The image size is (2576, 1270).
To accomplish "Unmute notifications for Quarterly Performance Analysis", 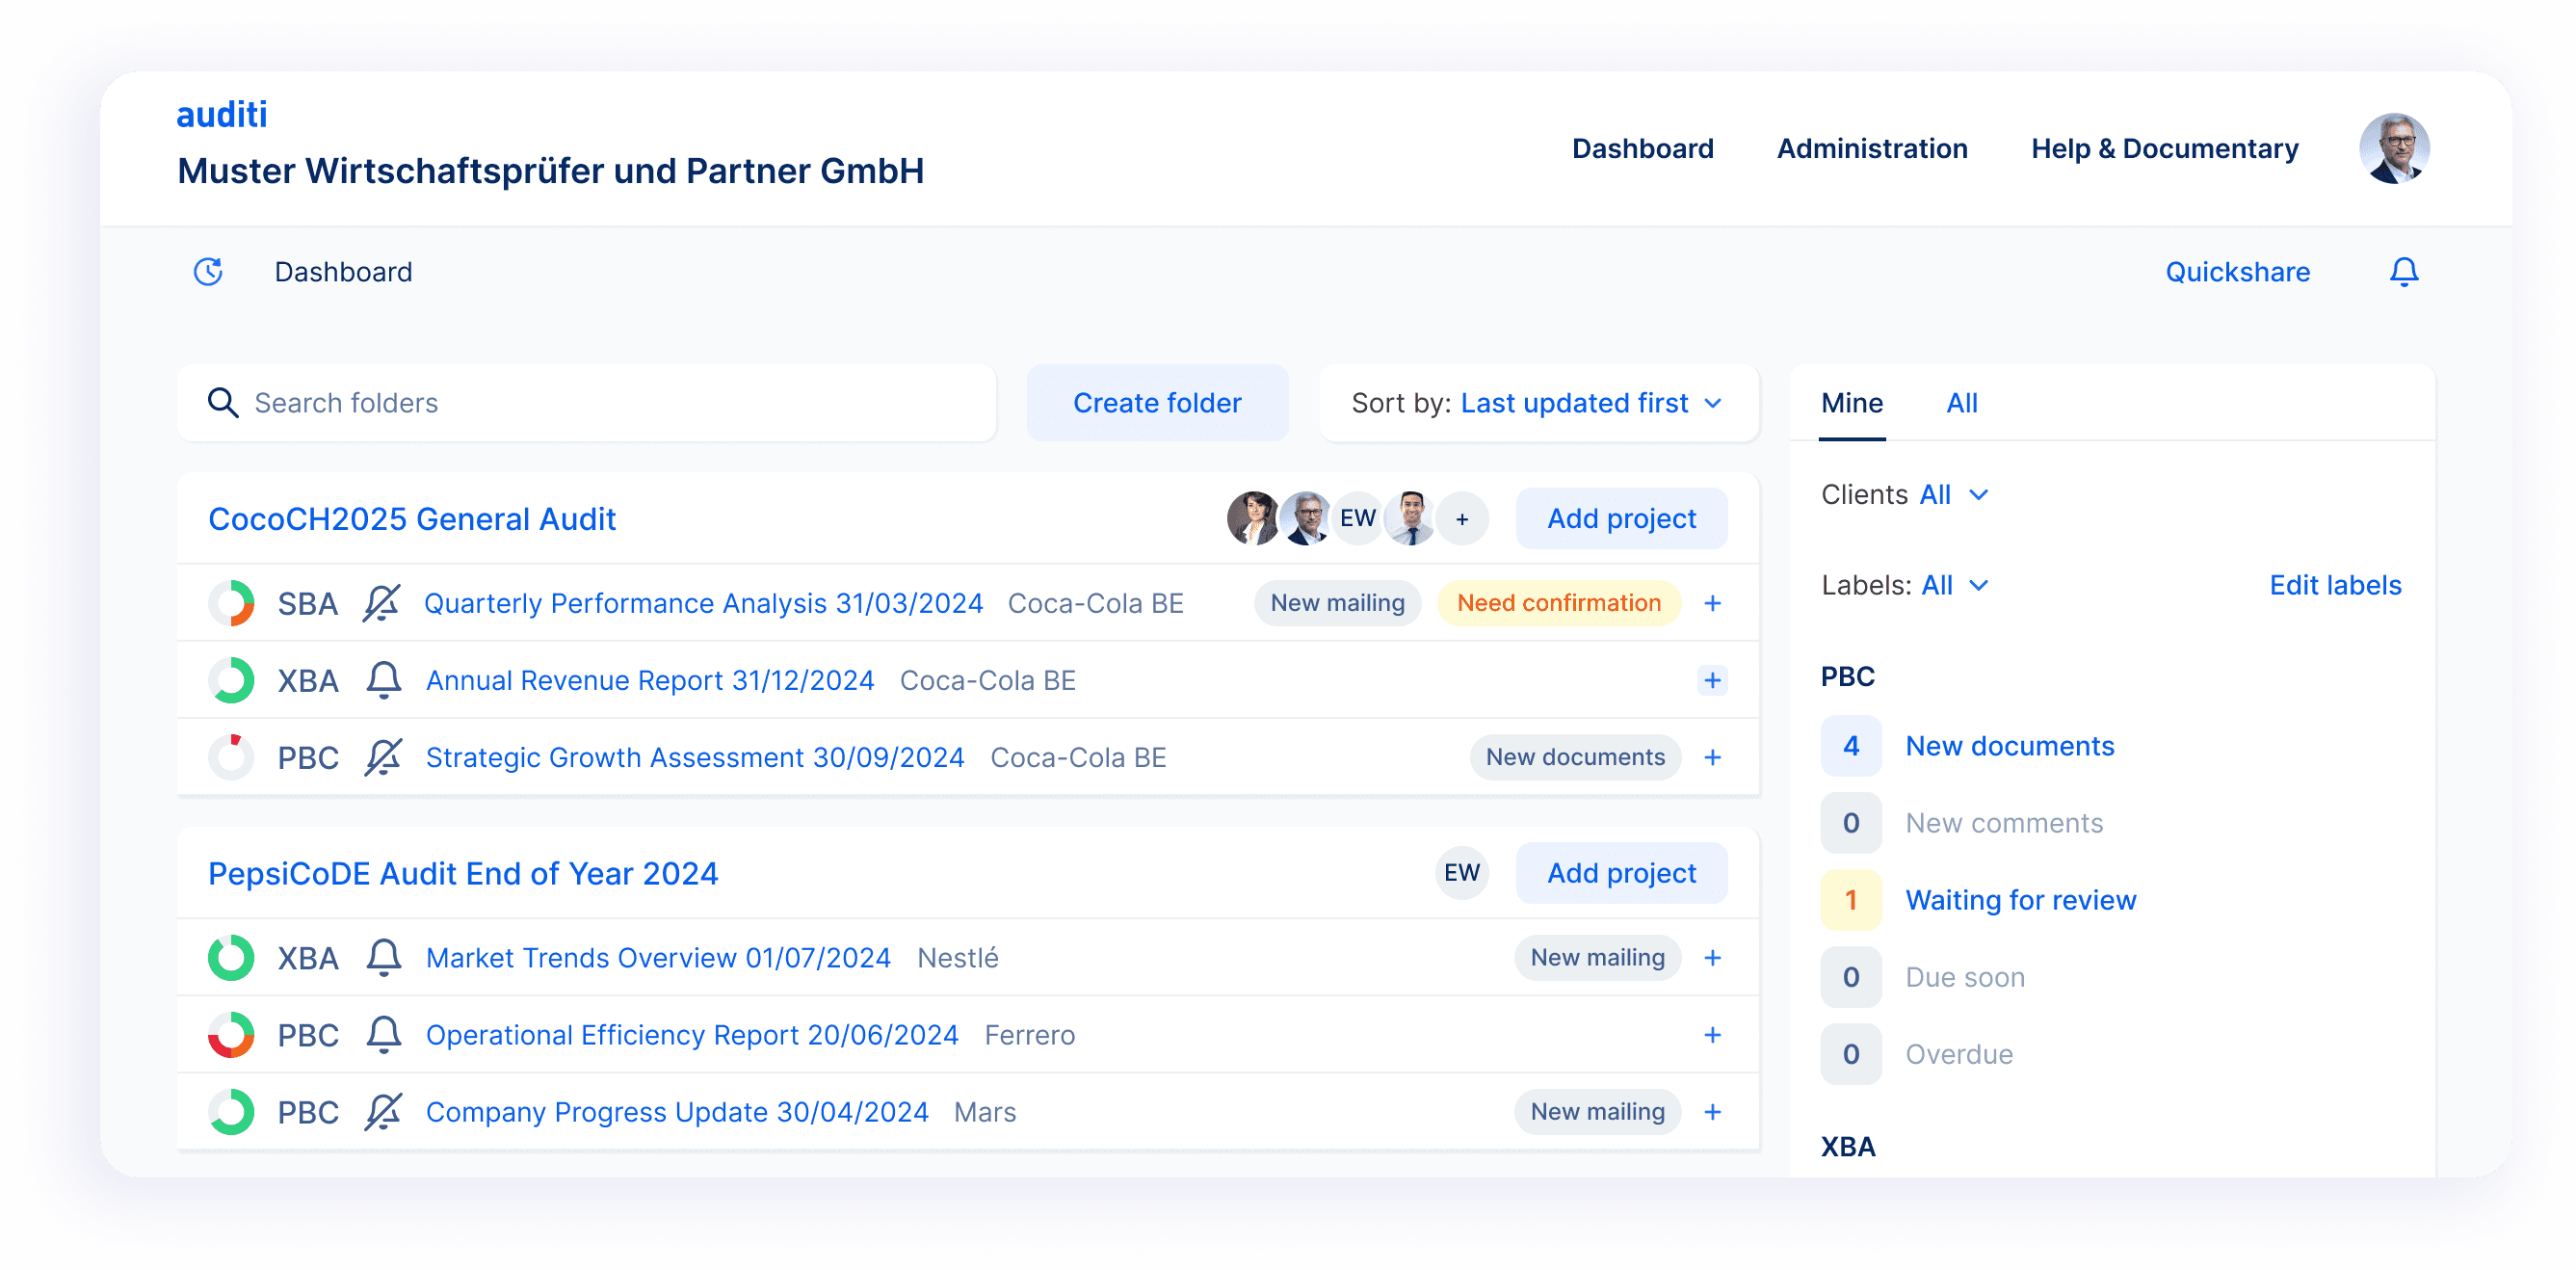I will point(381,604).
